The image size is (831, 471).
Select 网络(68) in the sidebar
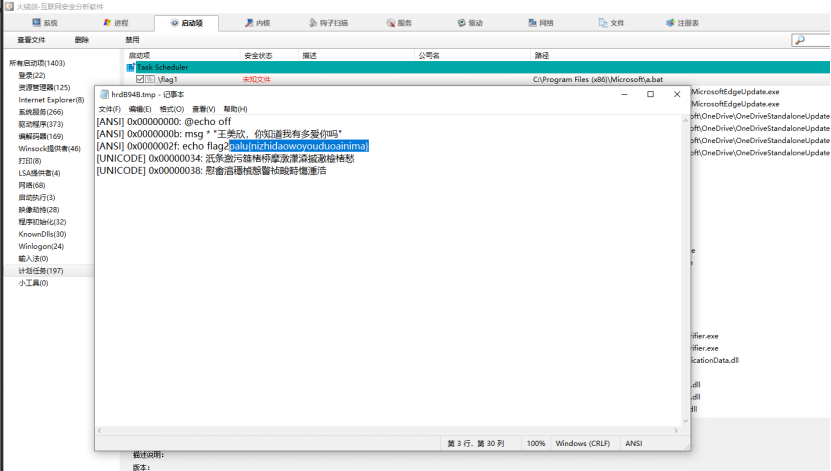point(32,185)
